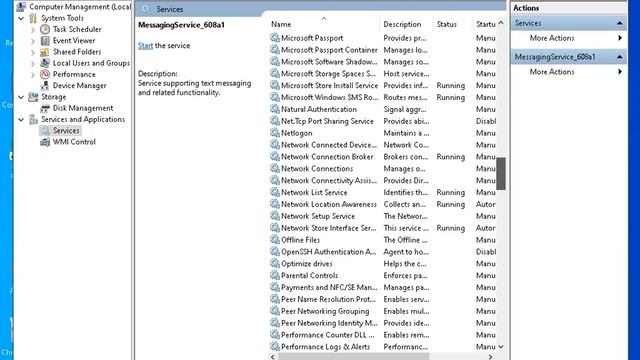
Task: Click the WMI Control icon
Action: [x=45, y=142]
